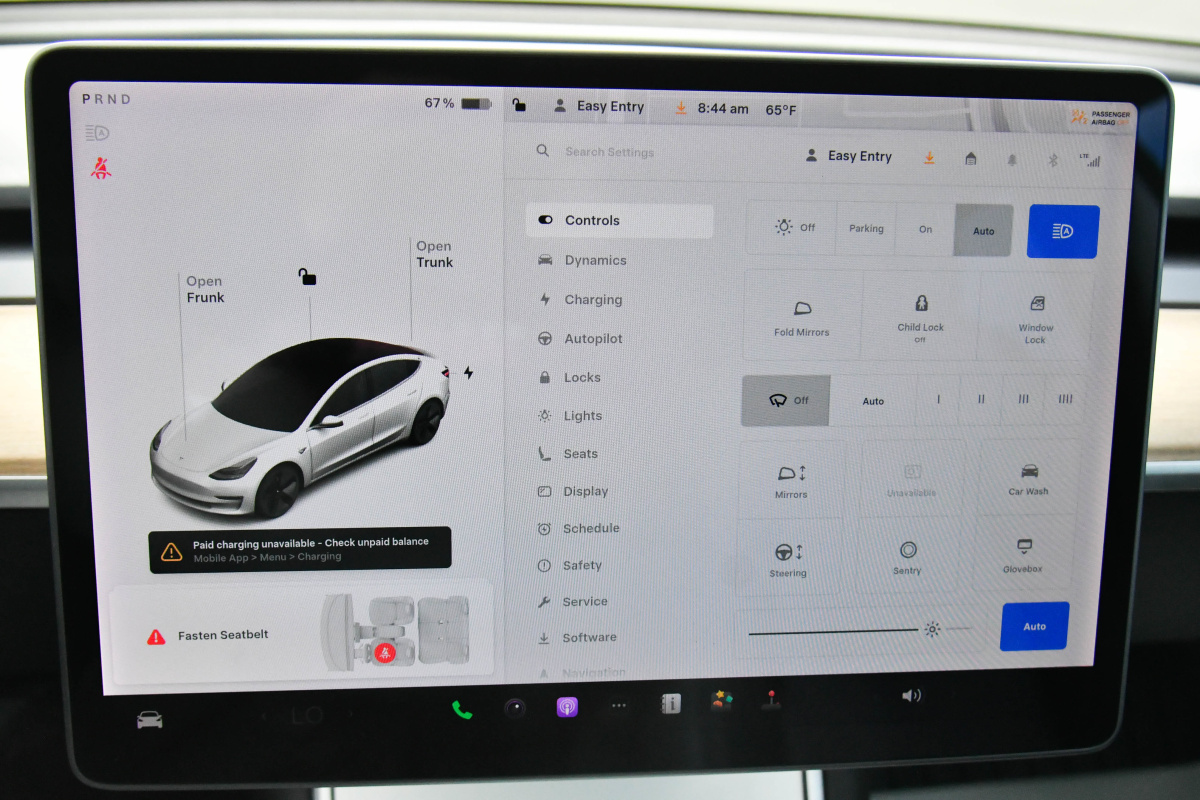Screen dimensions: 1200x800
Task: Tap the Bluetooth icon in settings header
Action: 1052,160
